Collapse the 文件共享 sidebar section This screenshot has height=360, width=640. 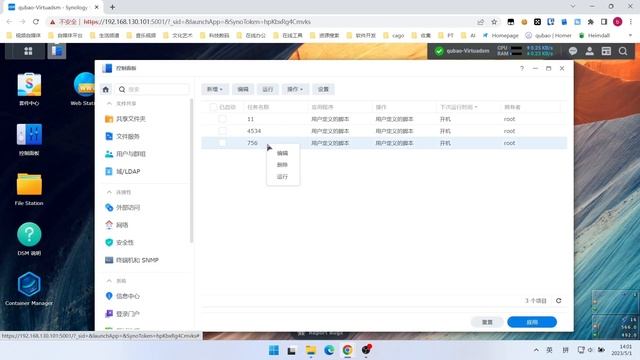tap(109, 103)
